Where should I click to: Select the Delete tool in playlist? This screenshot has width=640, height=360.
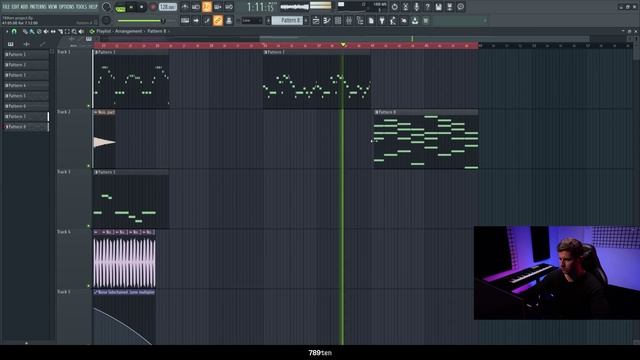[39, 31]
